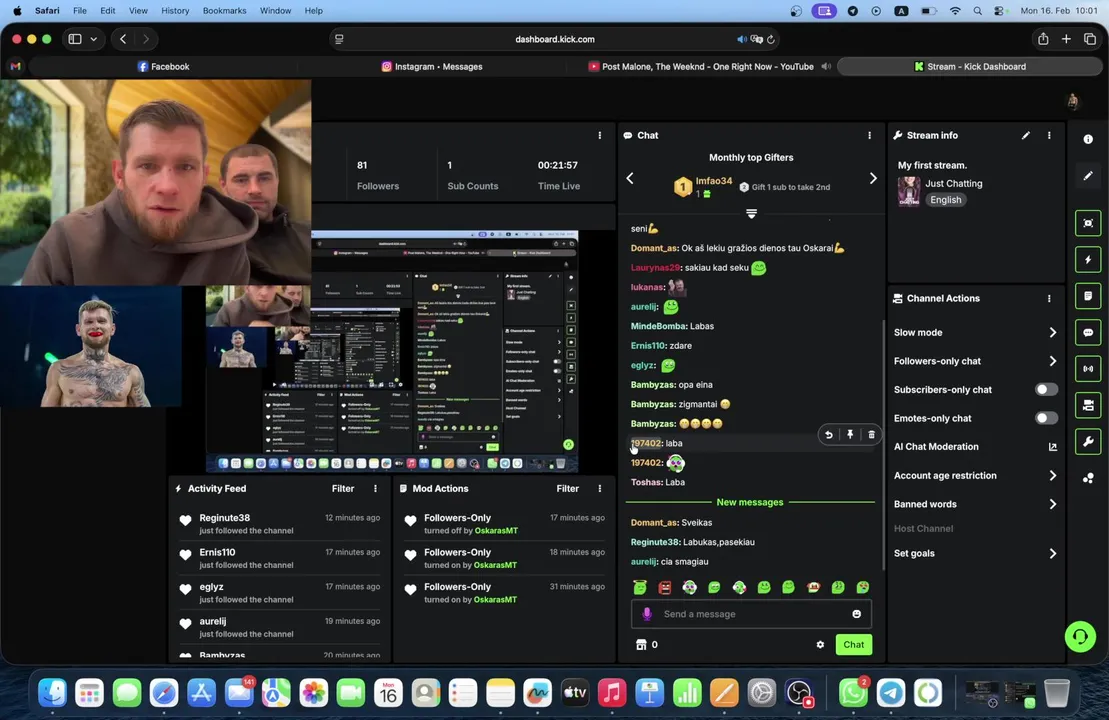Click English language tag
Viewport: 1109px width, 720px height.
click(x=946, y=200)
